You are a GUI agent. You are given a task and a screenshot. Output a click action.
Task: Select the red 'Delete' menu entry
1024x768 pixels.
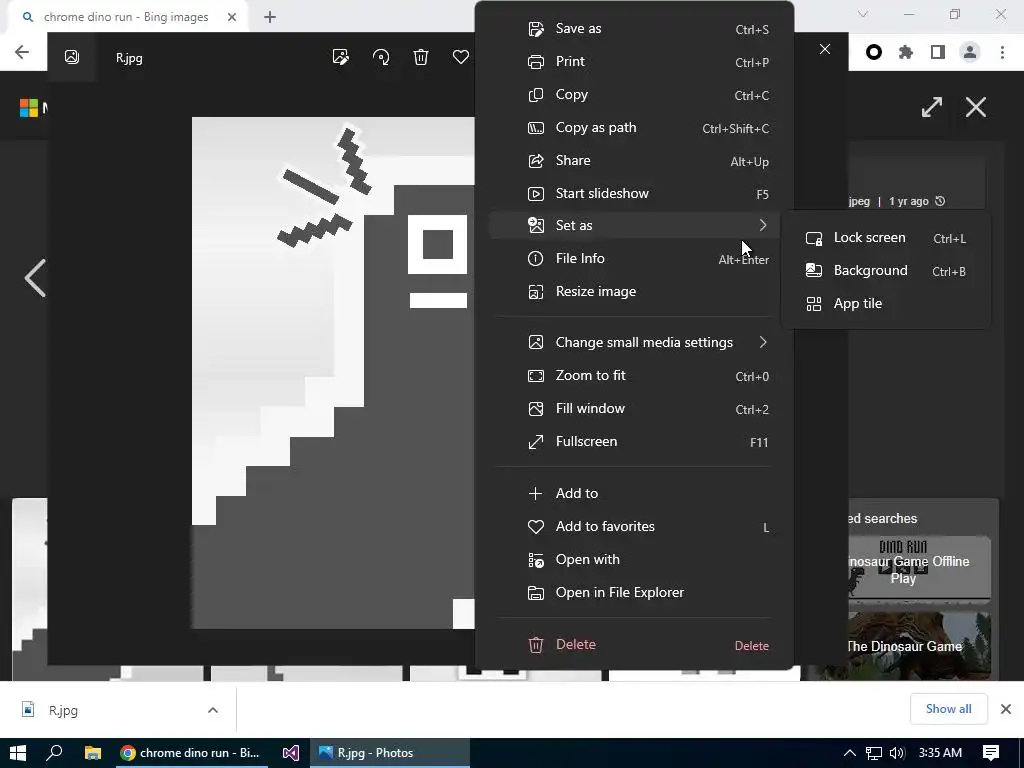click(634, 645)
